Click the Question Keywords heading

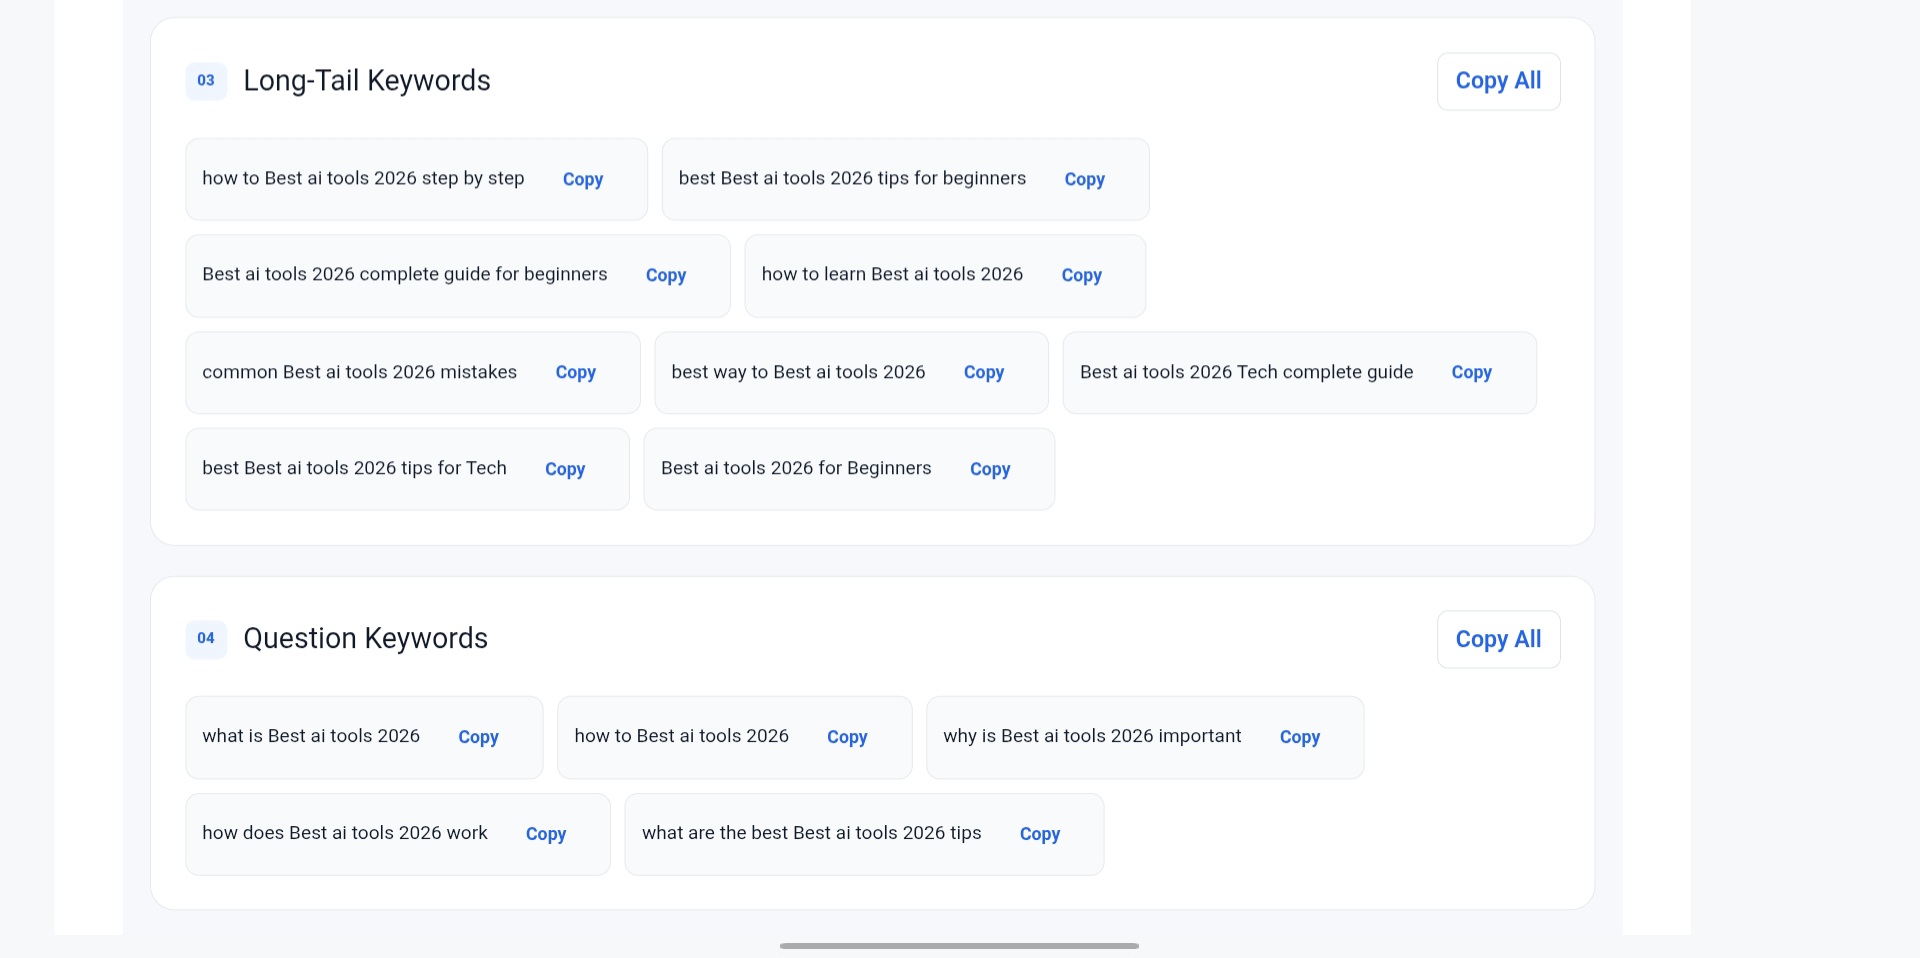click(x=366, y=639)
